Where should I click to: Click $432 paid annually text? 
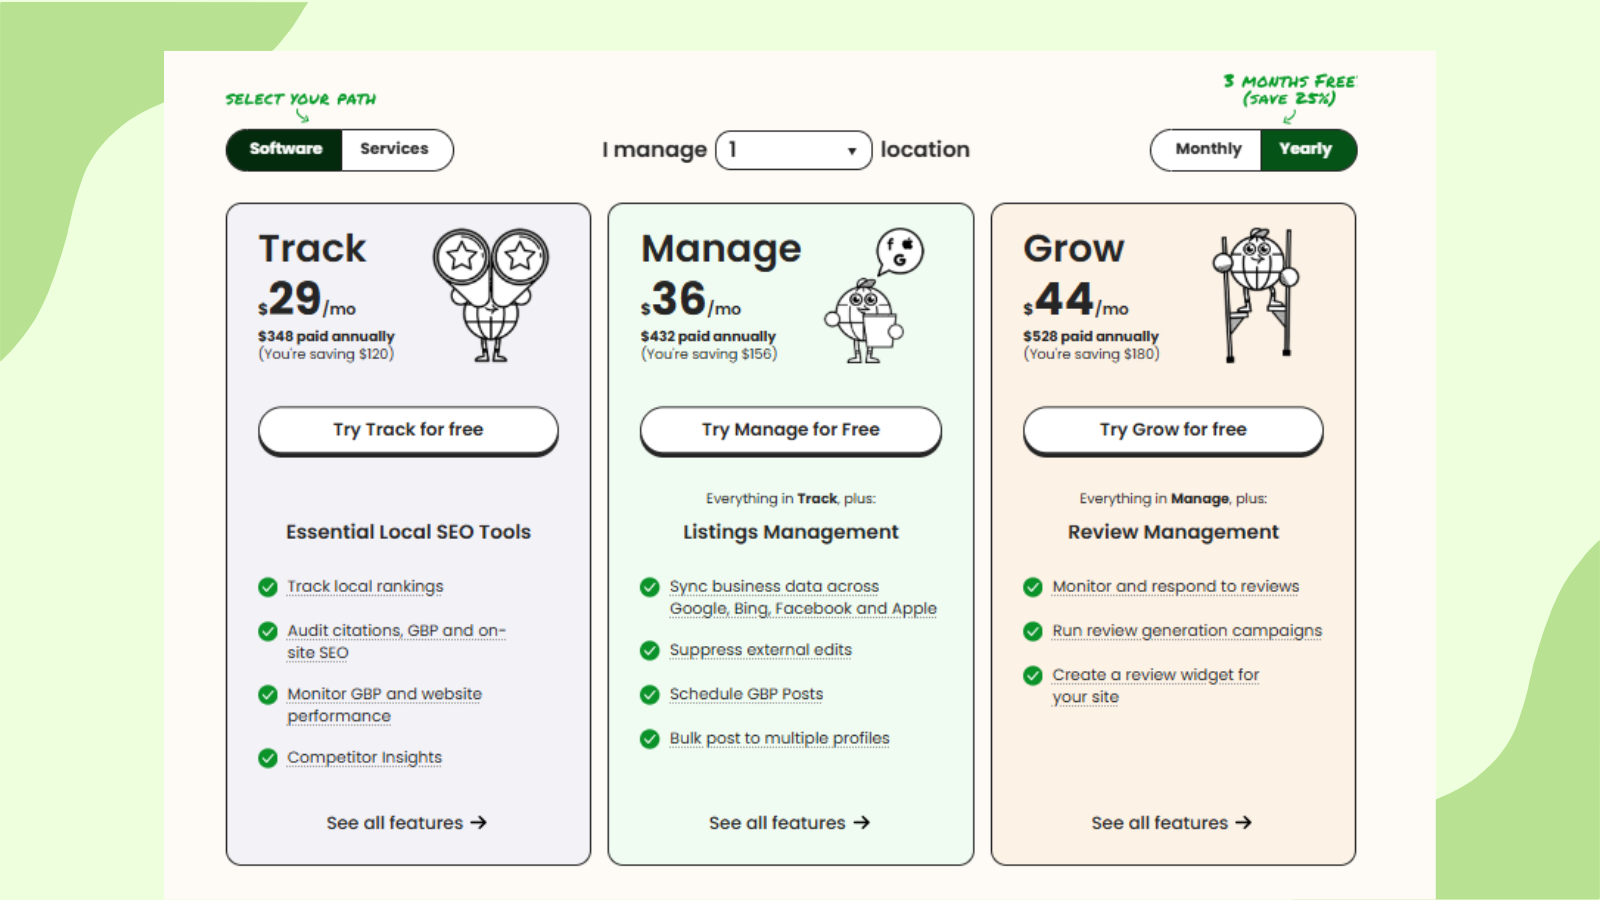(708, 337)
